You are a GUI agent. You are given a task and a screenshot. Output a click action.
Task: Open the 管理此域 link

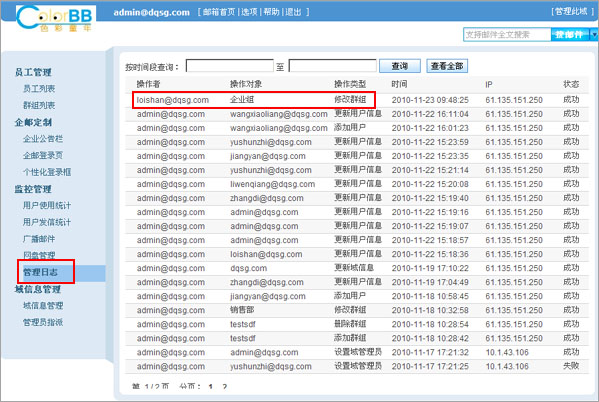[x=571, y=11]
